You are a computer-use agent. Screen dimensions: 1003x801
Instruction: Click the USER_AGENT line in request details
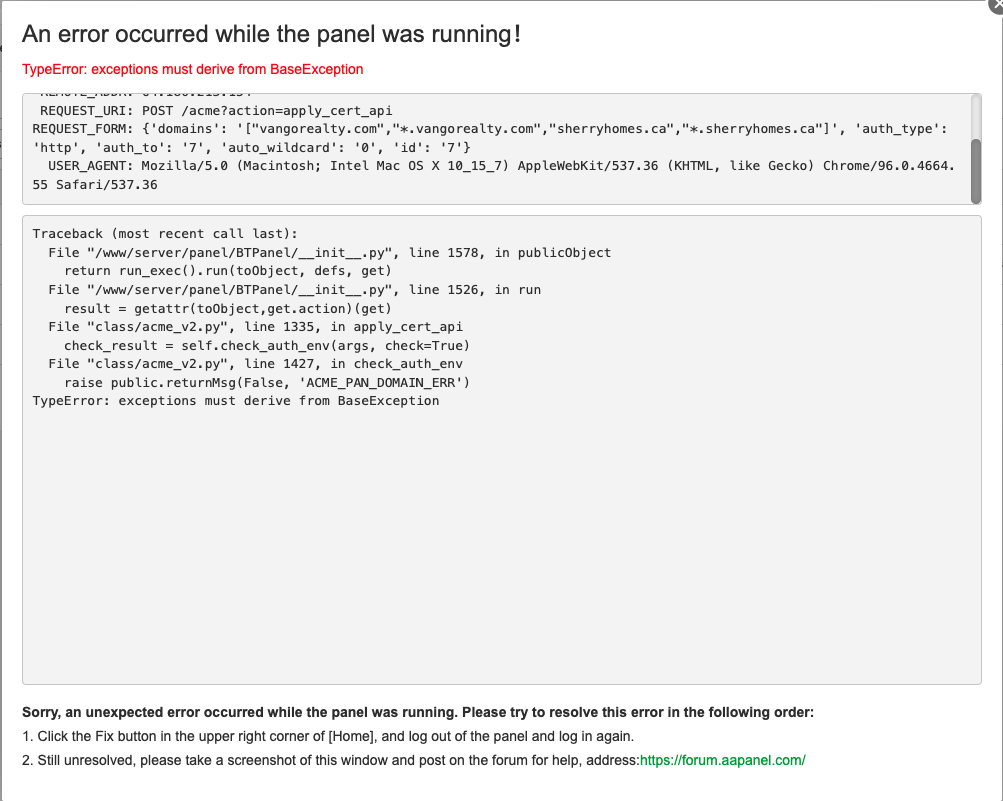coord(500,166)
